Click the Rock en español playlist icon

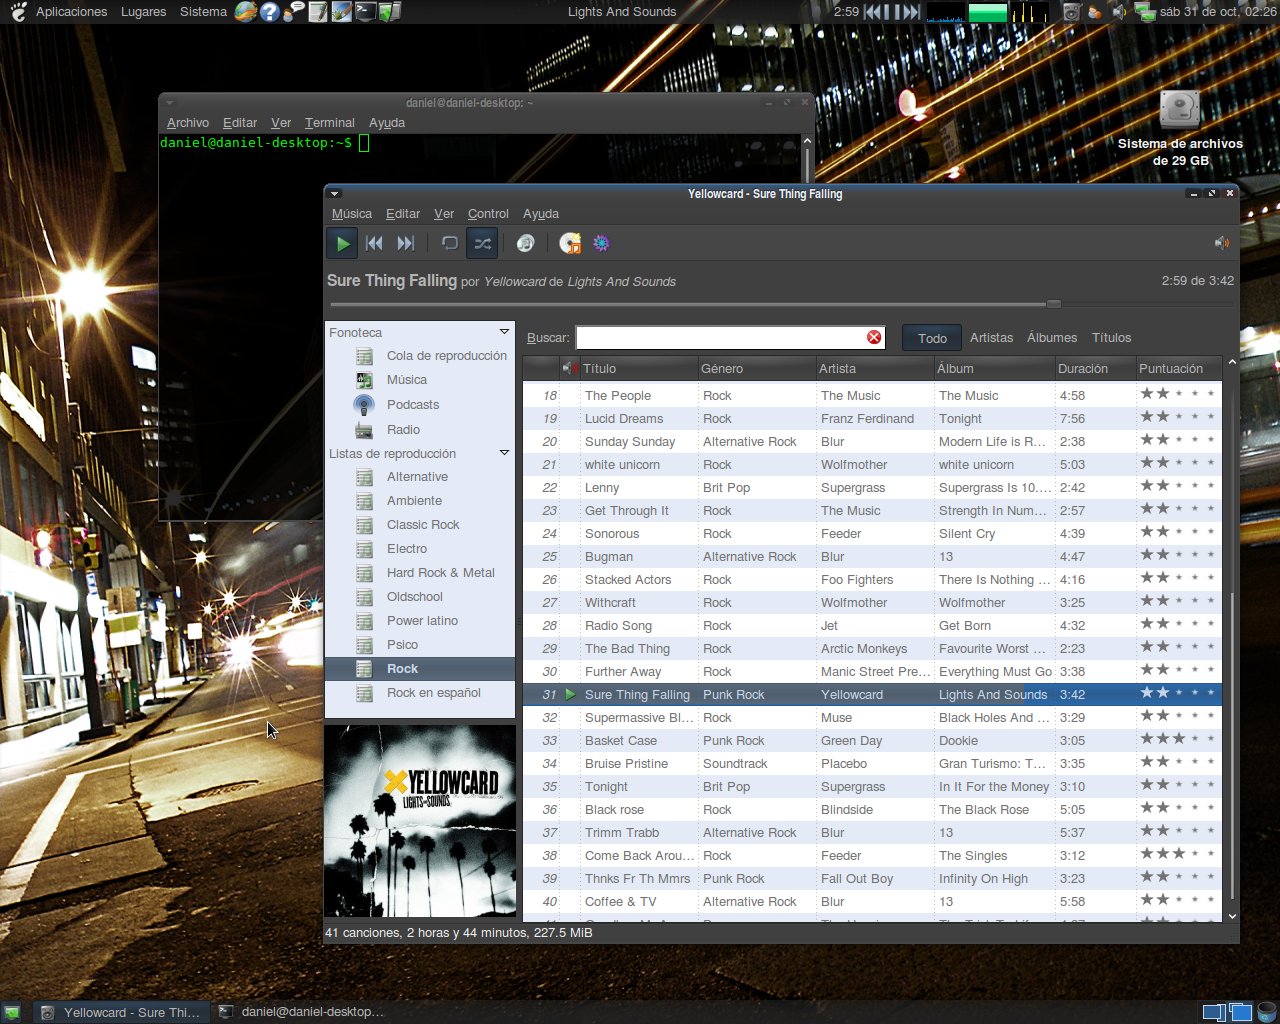(x=364, y=693)
